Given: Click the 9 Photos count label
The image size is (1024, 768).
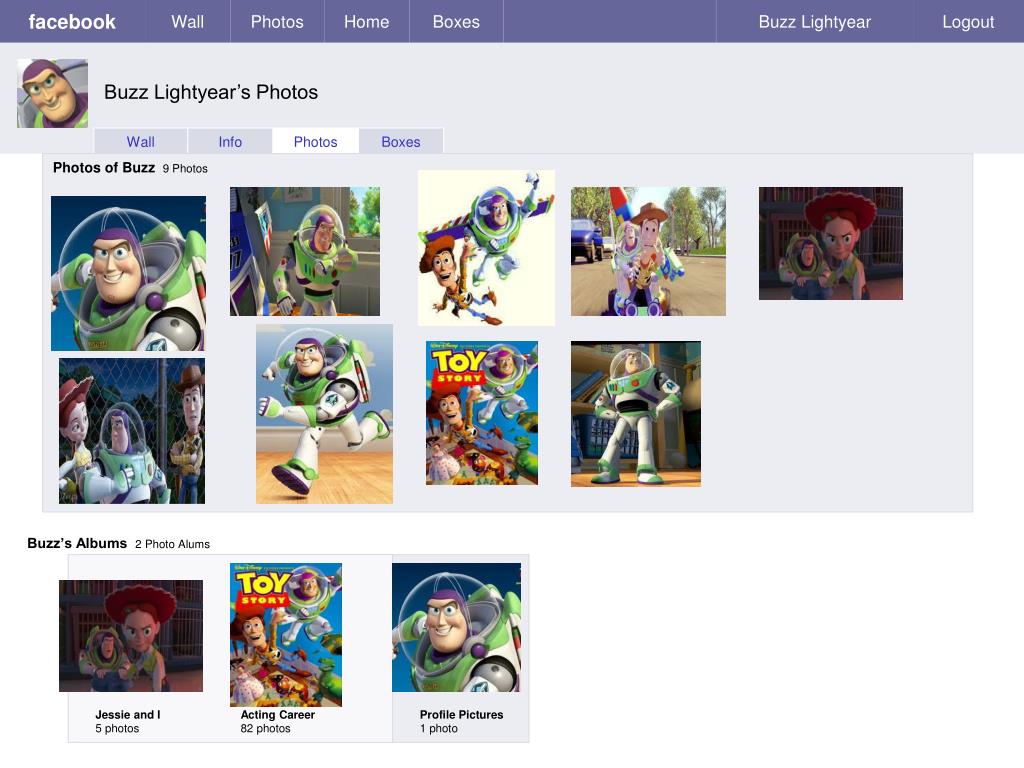Looking at the screenshot, I should pos(185,168).
